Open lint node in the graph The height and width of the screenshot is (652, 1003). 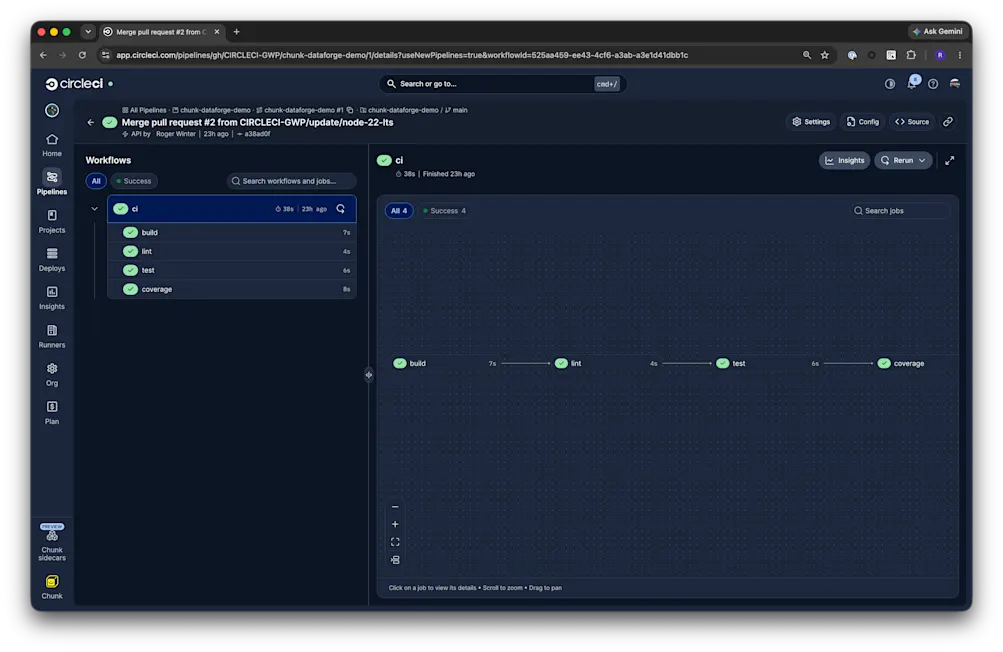pos(606,363)
